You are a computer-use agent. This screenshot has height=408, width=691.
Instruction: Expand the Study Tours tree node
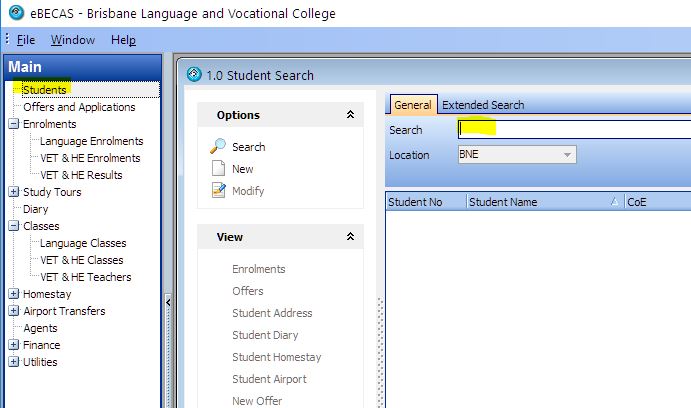tap(13, 192)
